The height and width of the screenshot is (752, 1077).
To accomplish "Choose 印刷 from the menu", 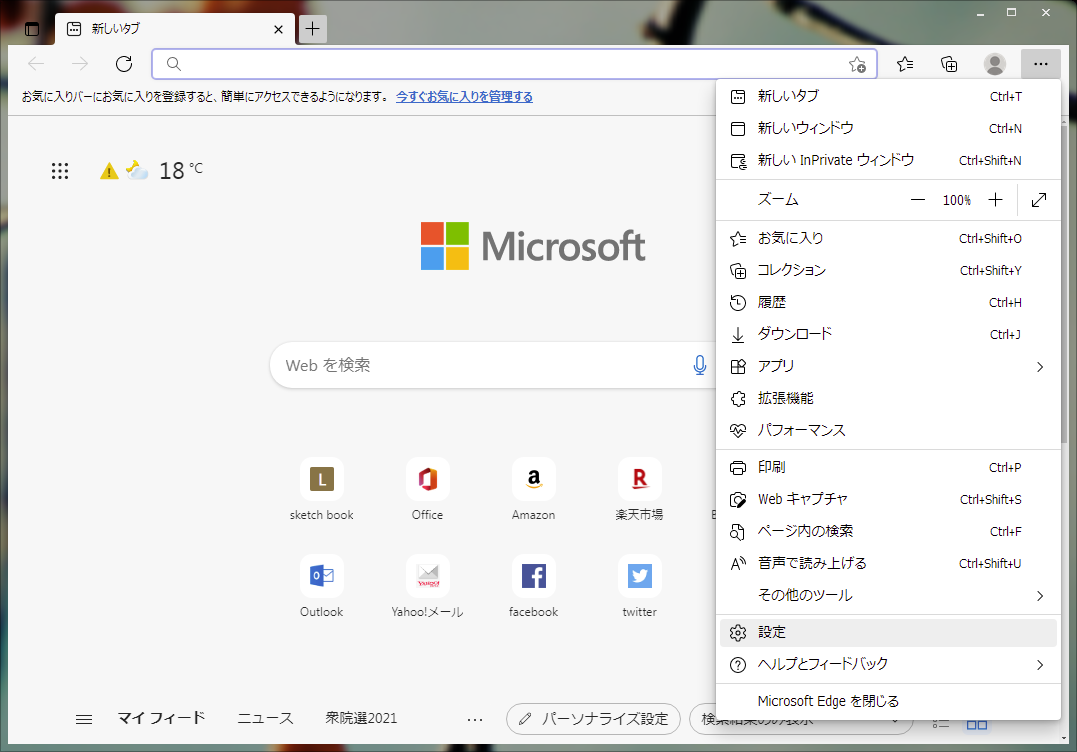I will 888,468.
